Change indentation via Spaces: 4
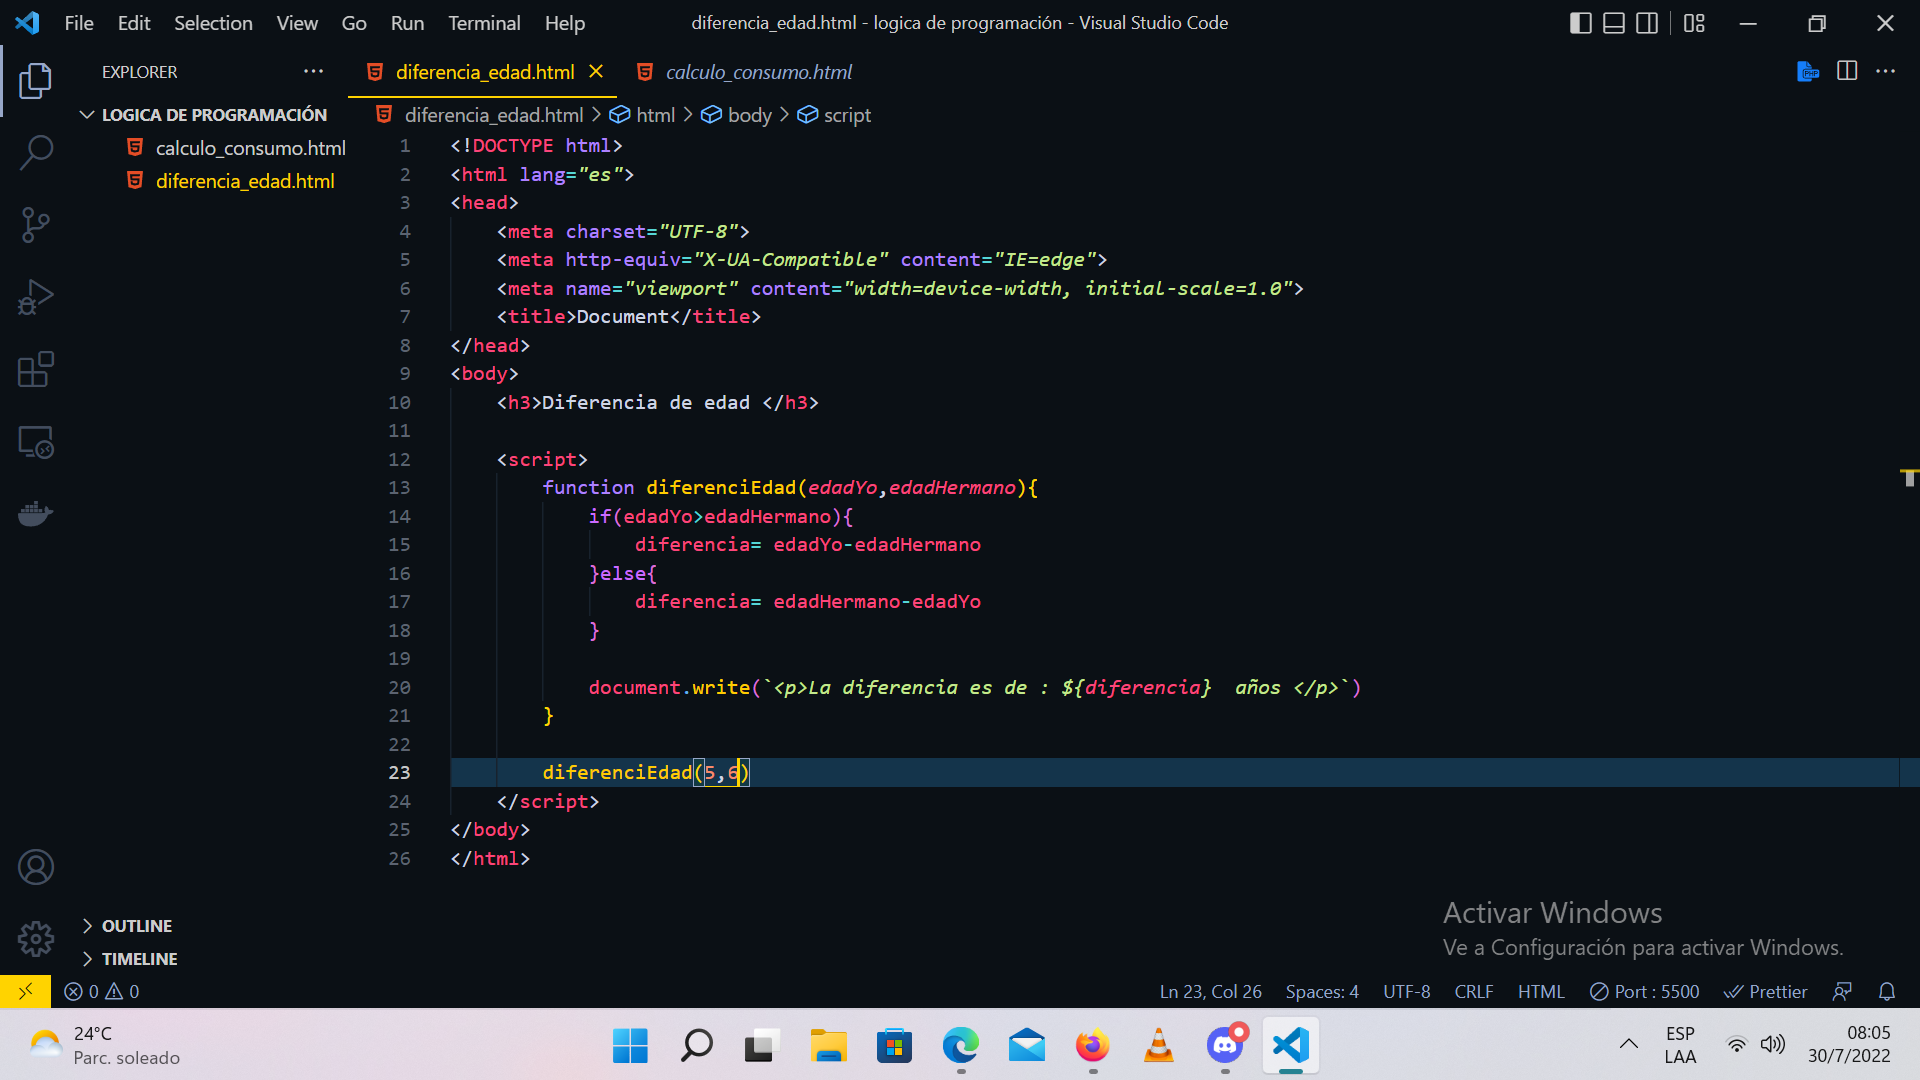1920x1080 pixels. [x=1322, y=991]
